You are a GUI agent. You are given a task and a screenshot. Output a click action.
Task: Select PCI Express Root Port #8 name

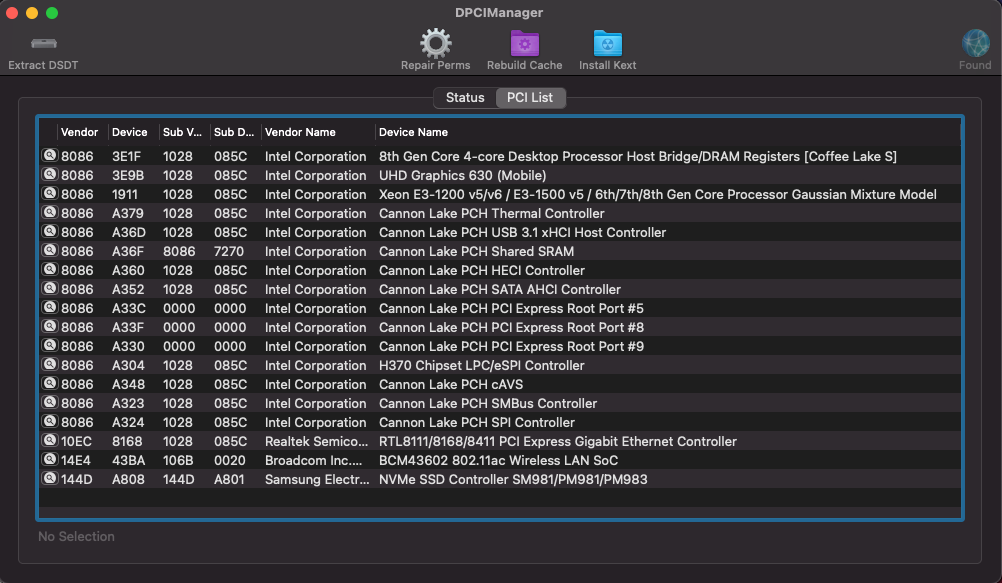[511, 327]
